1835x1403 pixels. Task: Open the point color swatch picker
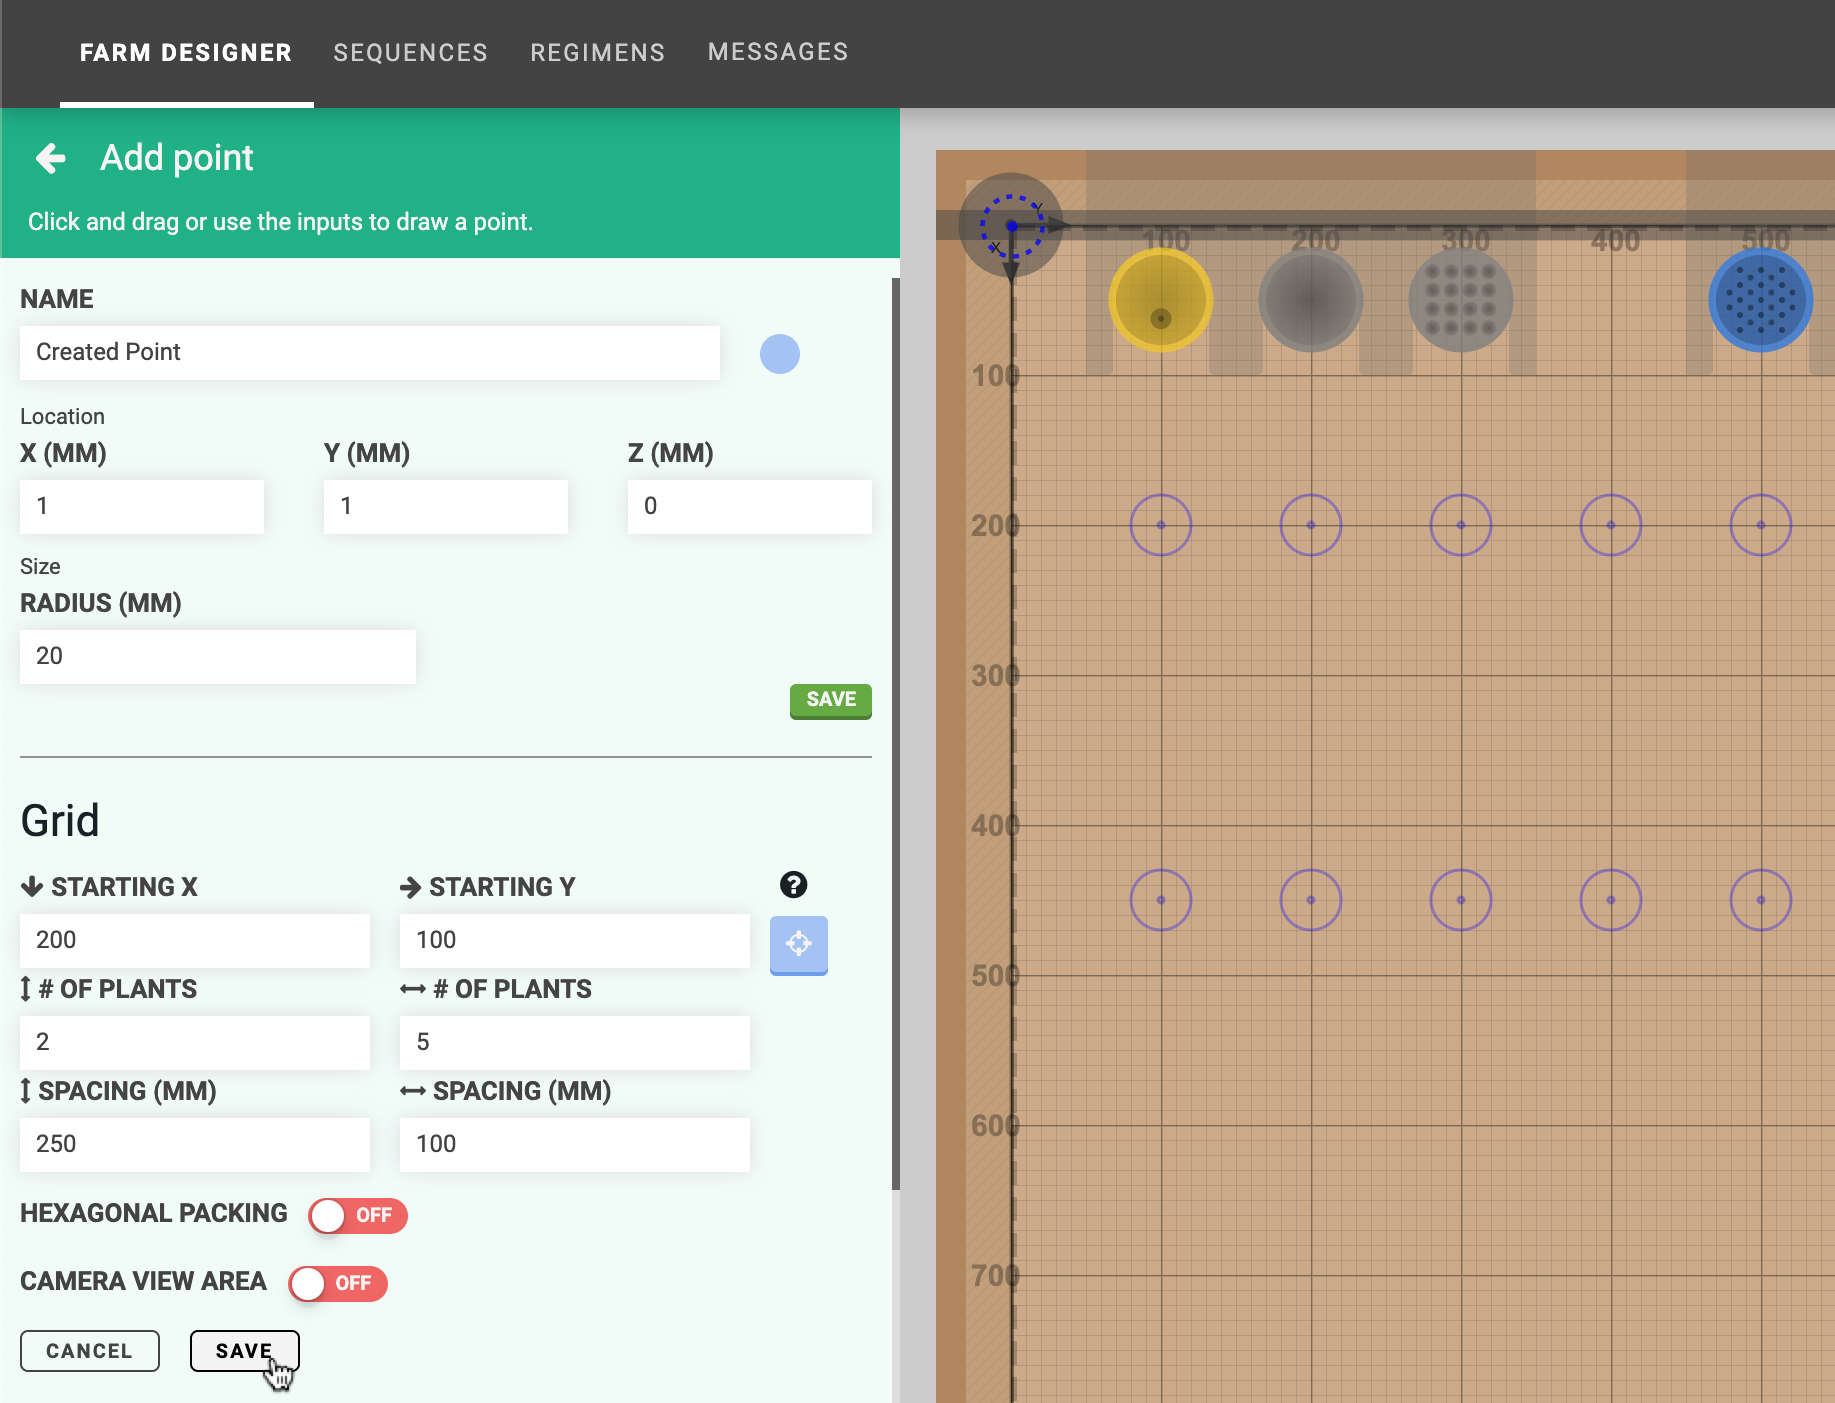pyautogui.click(x=780, y=353)
